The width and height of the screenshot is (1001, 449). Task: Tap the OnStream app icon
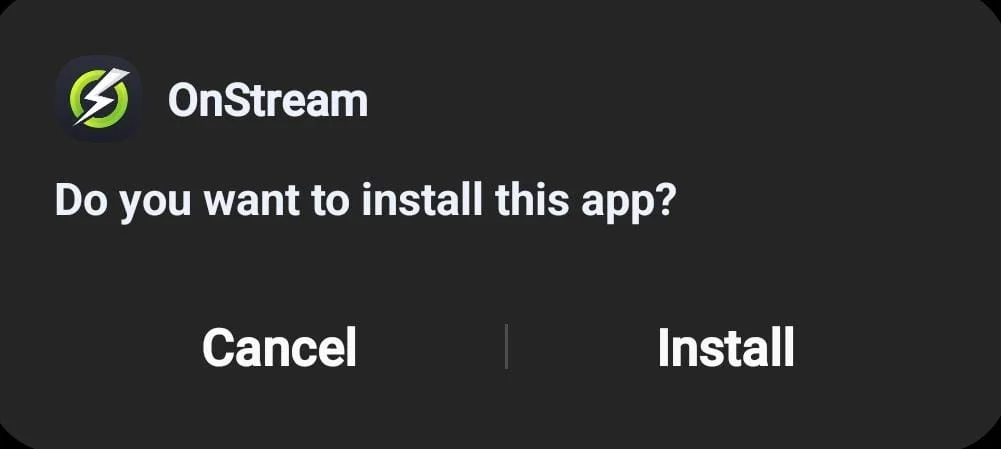98,98
